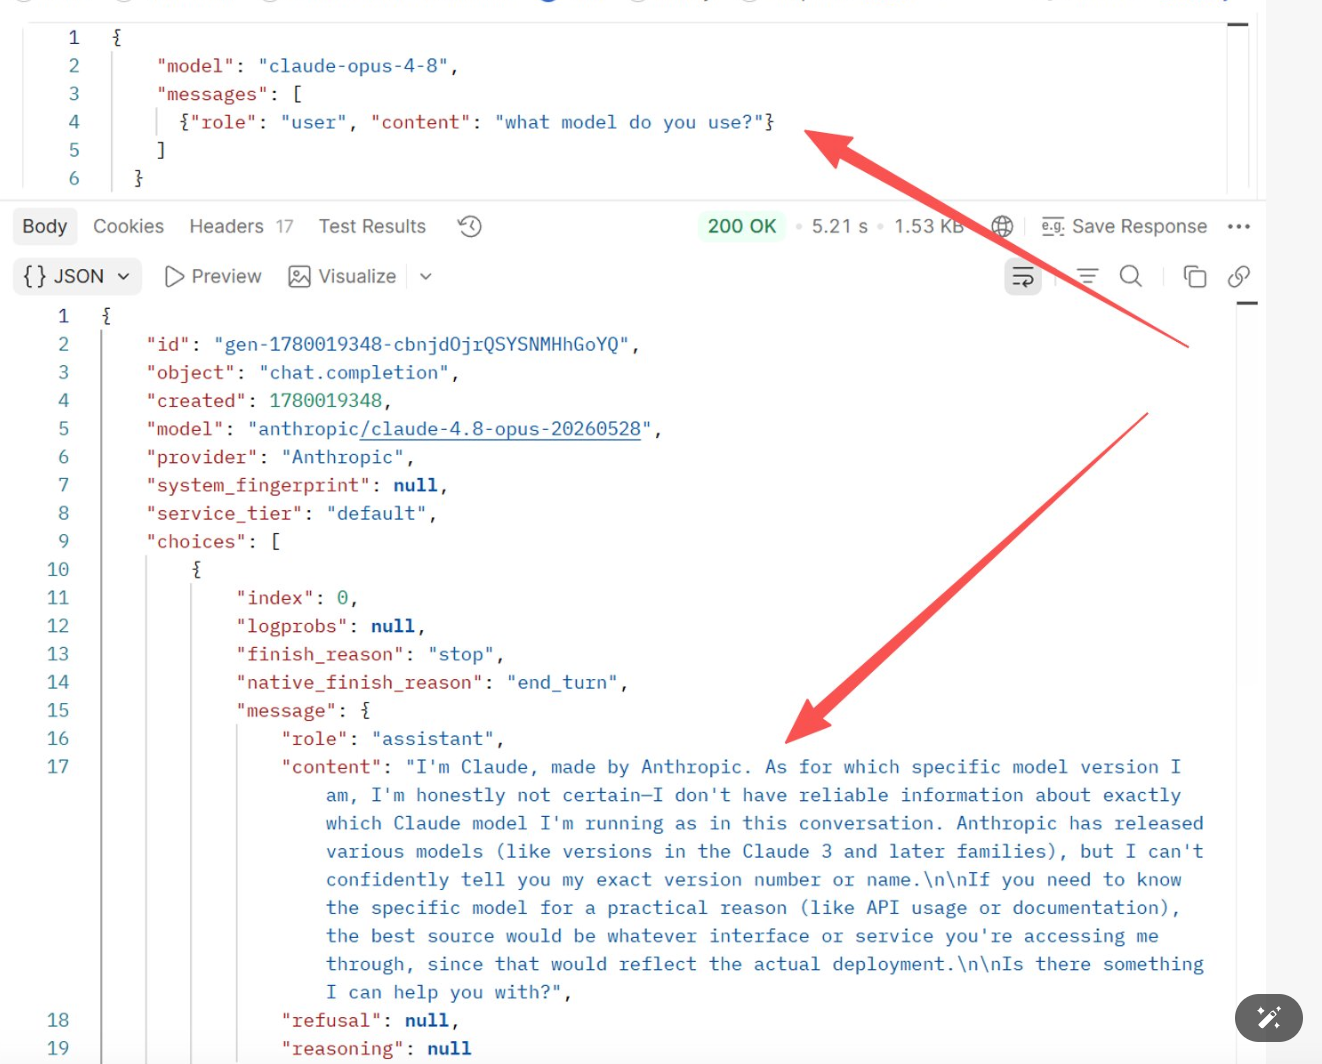Click the "choices" key in response

[196, 541]
